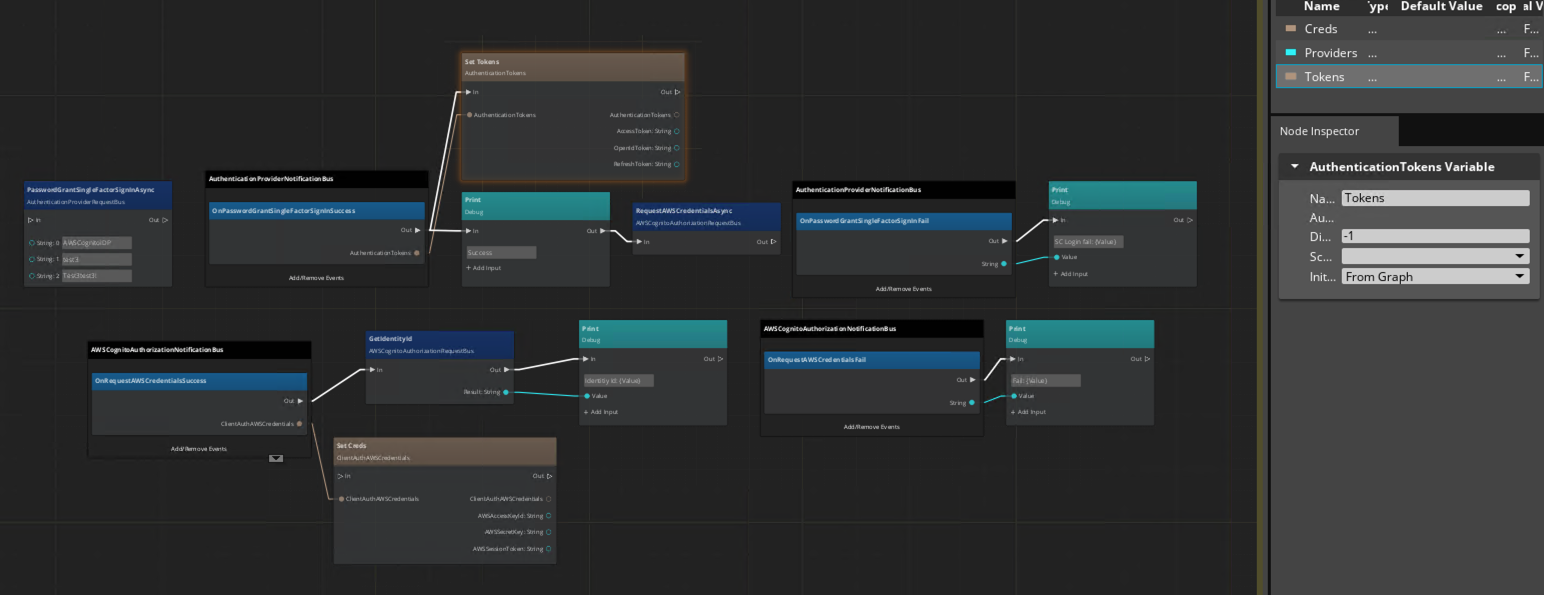Click Add/Remove Events under OnPasswordGrantSingleFactorSignInSuccess

coord(316,278)
